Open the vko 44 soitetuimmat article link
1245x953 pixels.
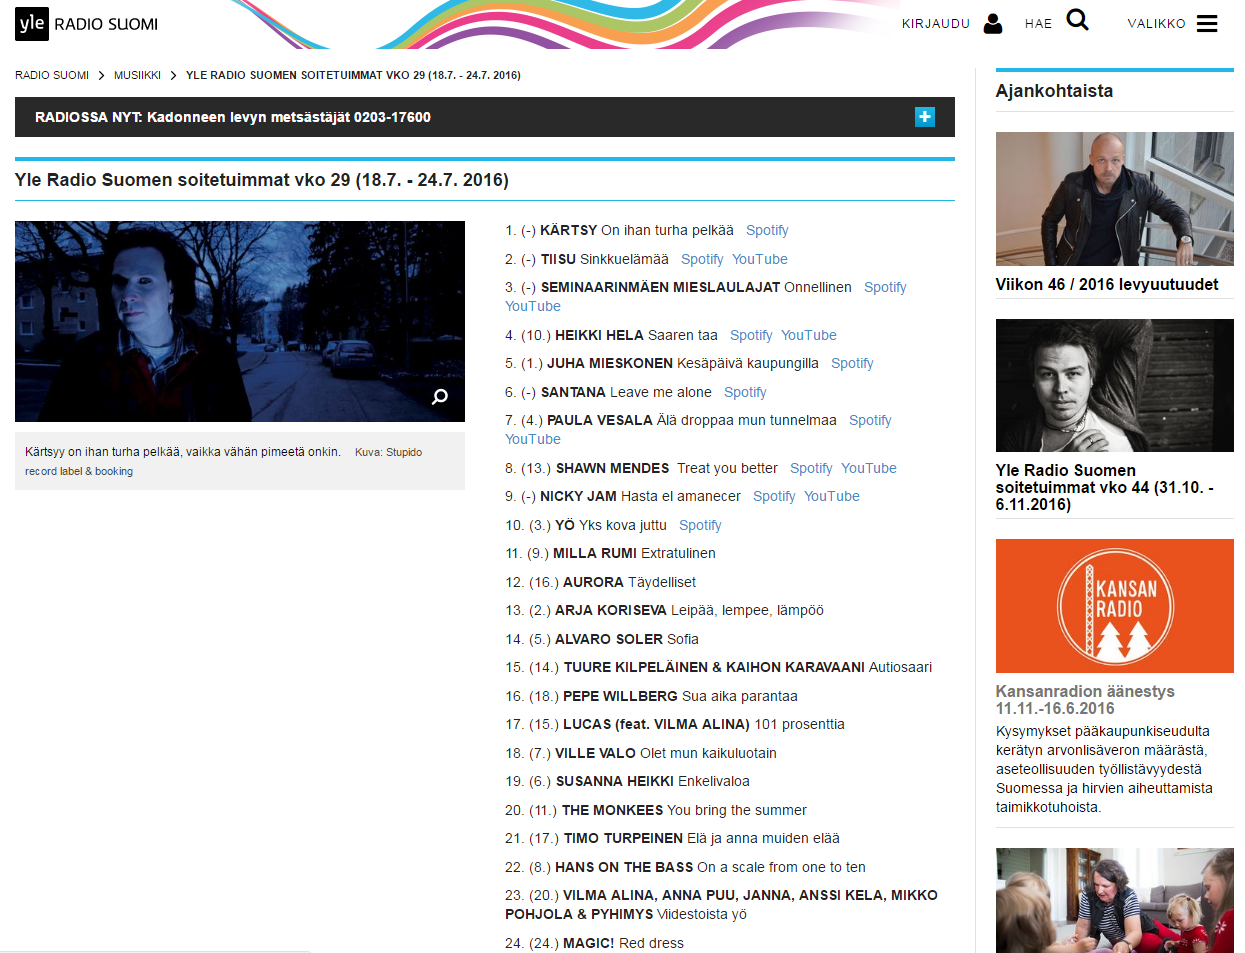[x=1105, y=487]
